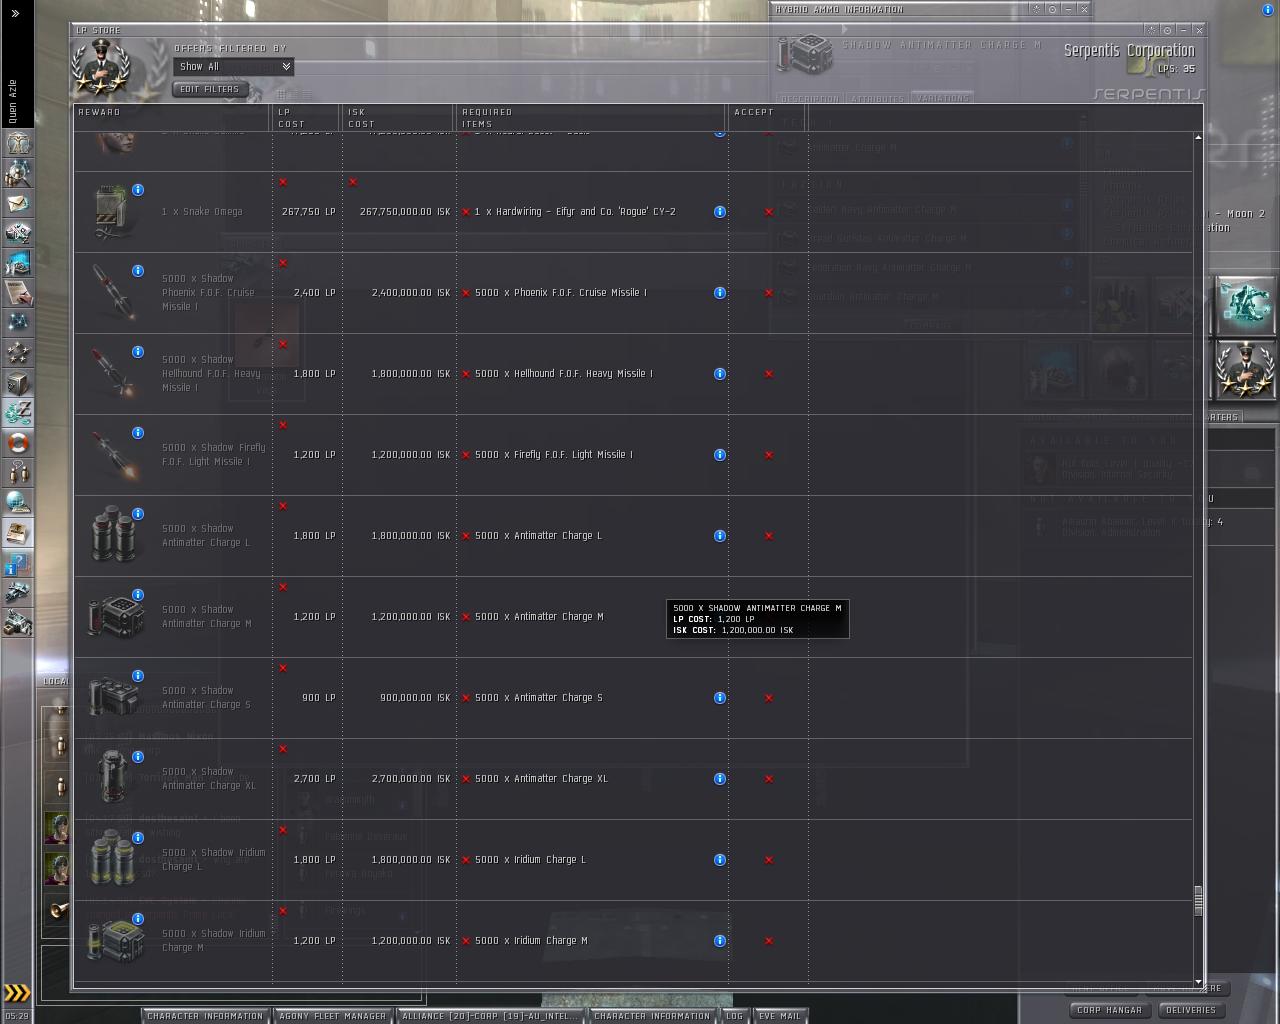Open Assets cube icon in sidebar
The width and height of the screenshot is (1280, 1024).
click(17, 383)
